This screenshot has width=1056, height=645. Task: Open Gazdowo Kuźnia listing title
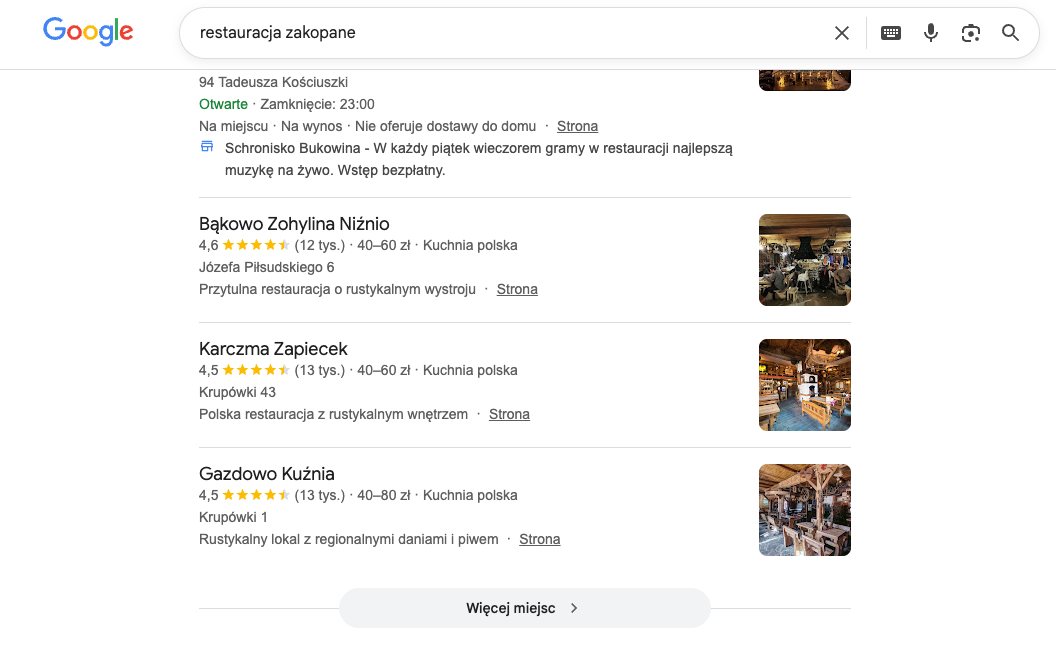tap(266, 474)
